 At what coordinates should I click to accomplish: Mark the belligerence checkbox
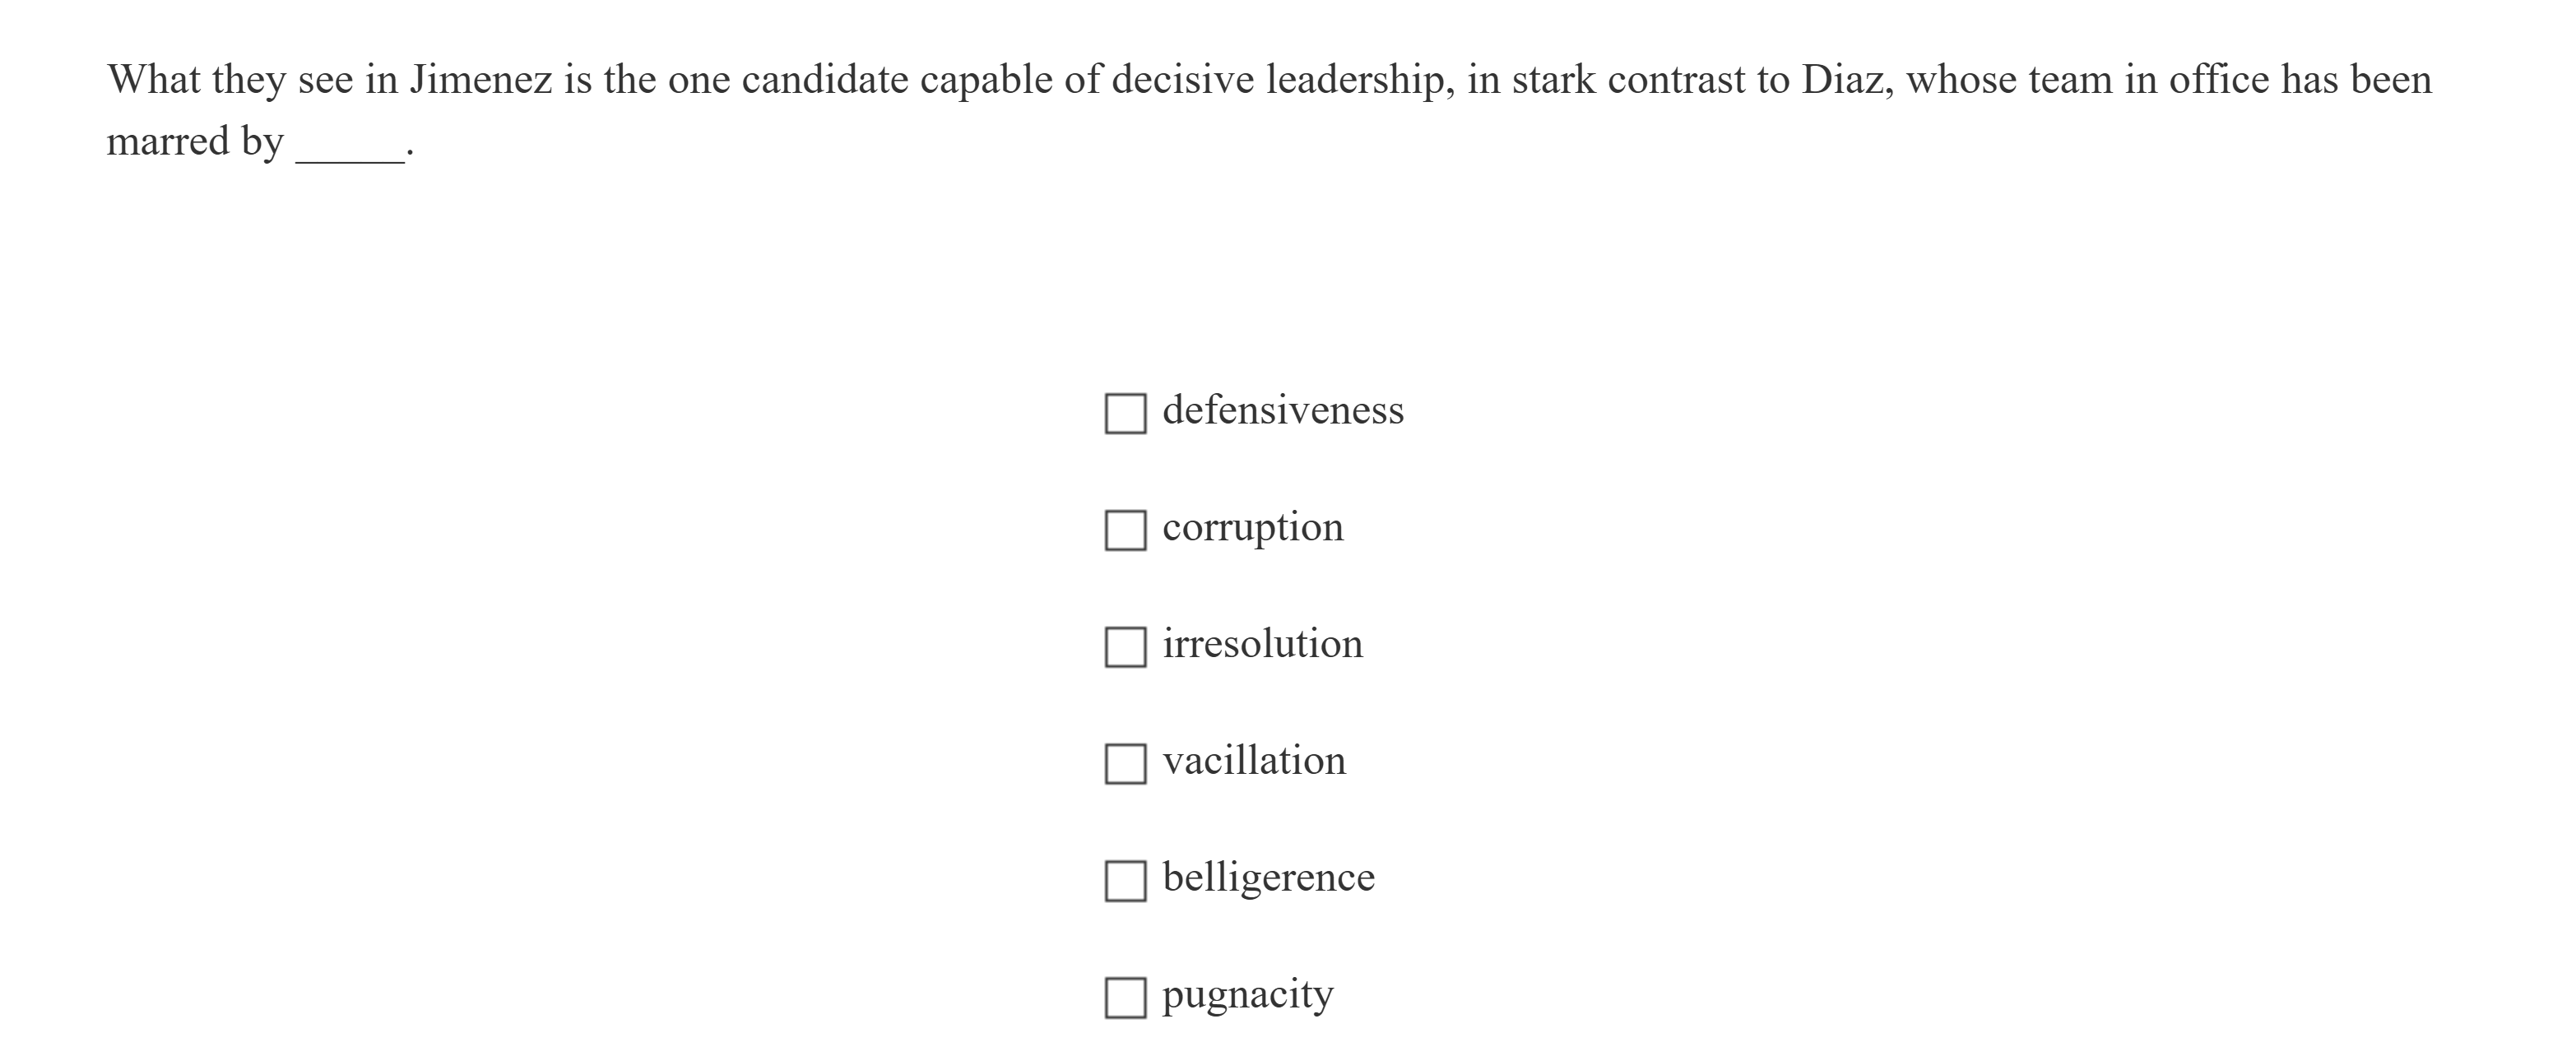point(1125,881)
